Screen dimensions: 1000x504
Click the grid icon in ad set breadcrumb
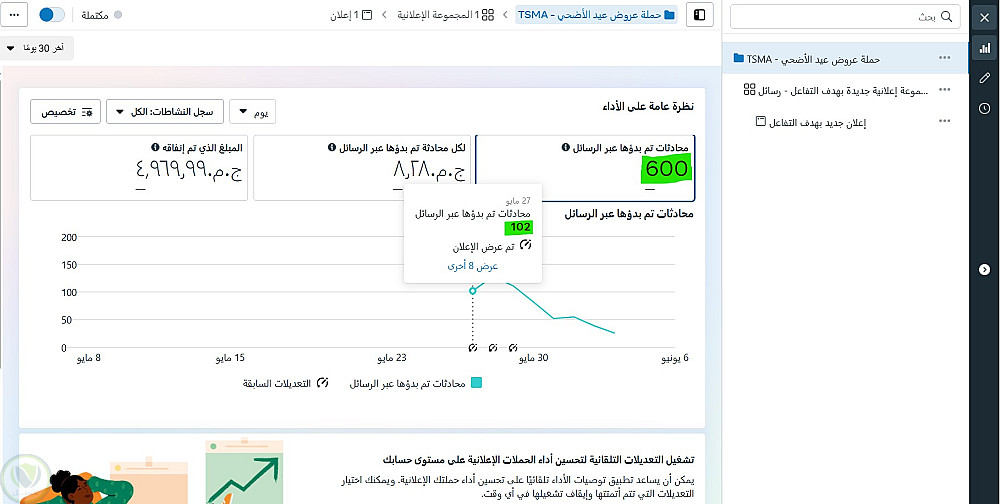[488, 15]
